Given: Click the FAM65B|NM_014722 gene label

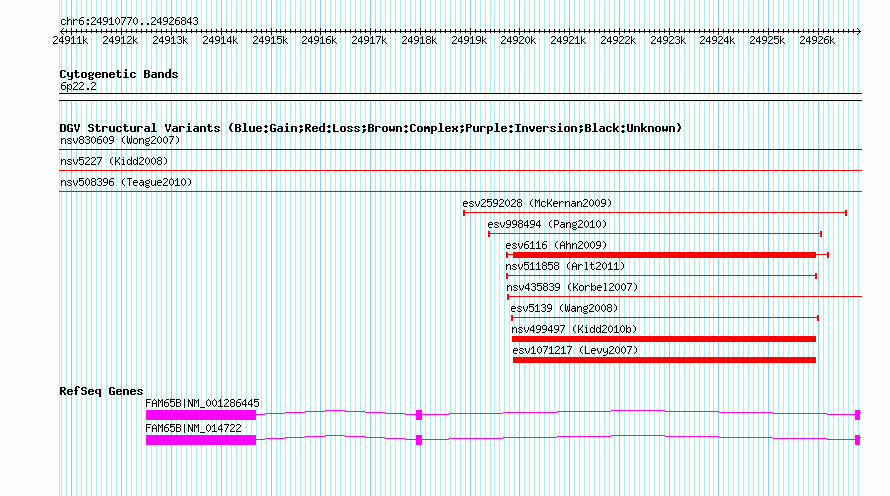Looking at the screenshot, I should (x=194, y=428).
